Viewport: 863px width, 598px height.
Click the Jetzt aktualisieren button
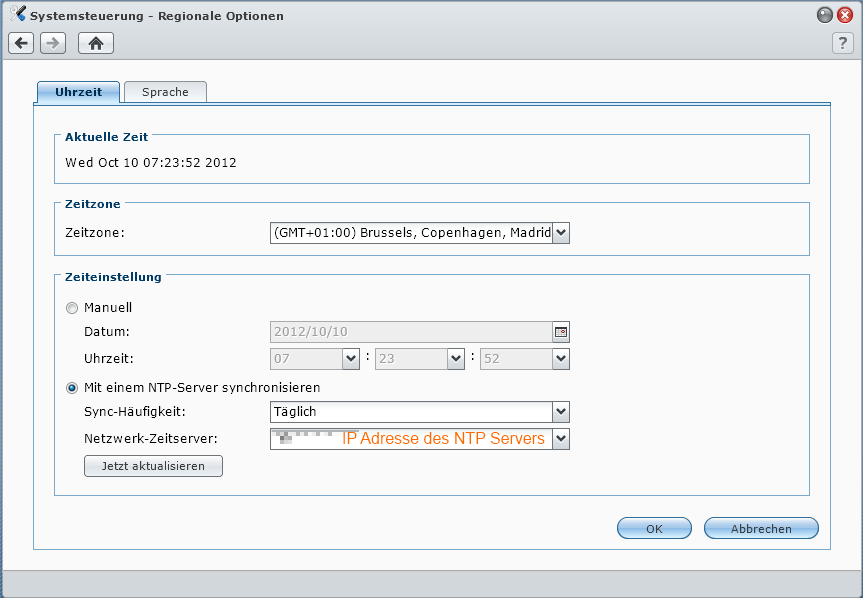click(153, 466)
